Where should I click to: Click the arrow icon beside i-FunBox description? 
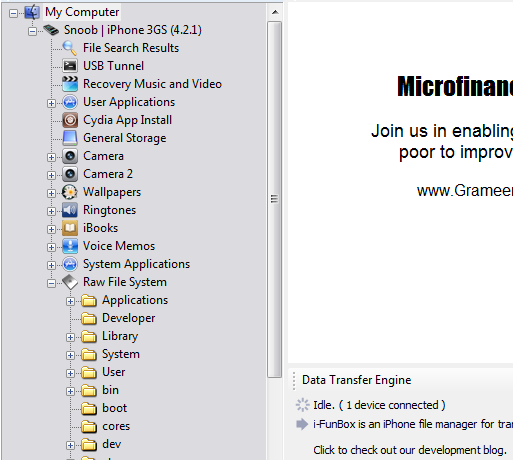[x=302, y=424]
